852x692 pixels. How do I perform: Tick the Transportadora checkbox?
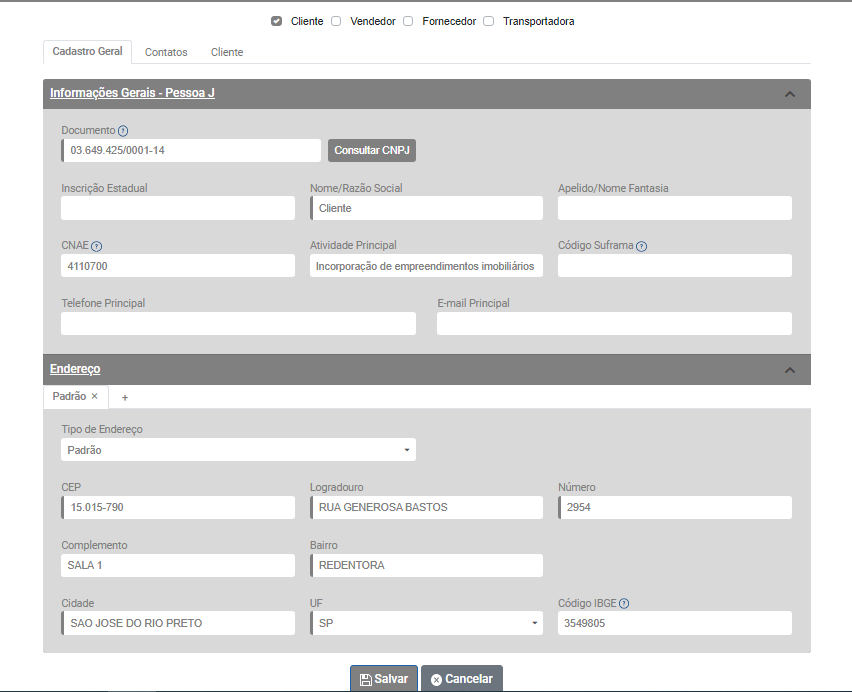[x=489, y=21]
